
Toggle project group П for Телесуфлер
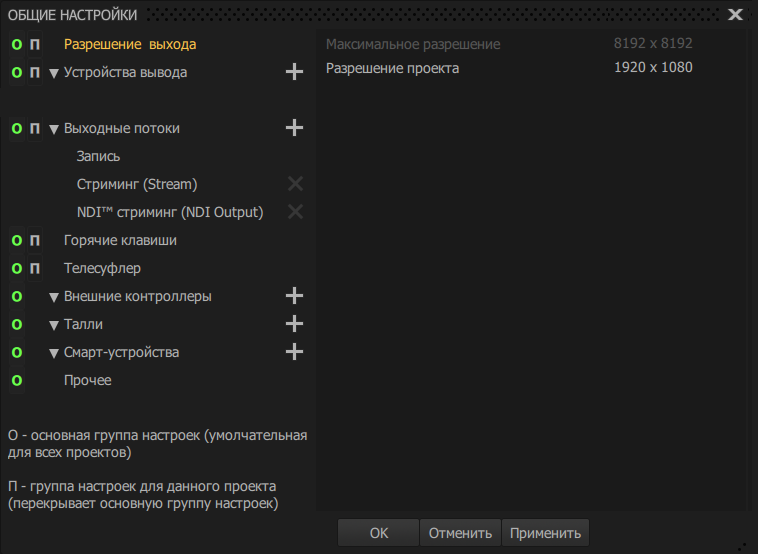pos(35,269)
